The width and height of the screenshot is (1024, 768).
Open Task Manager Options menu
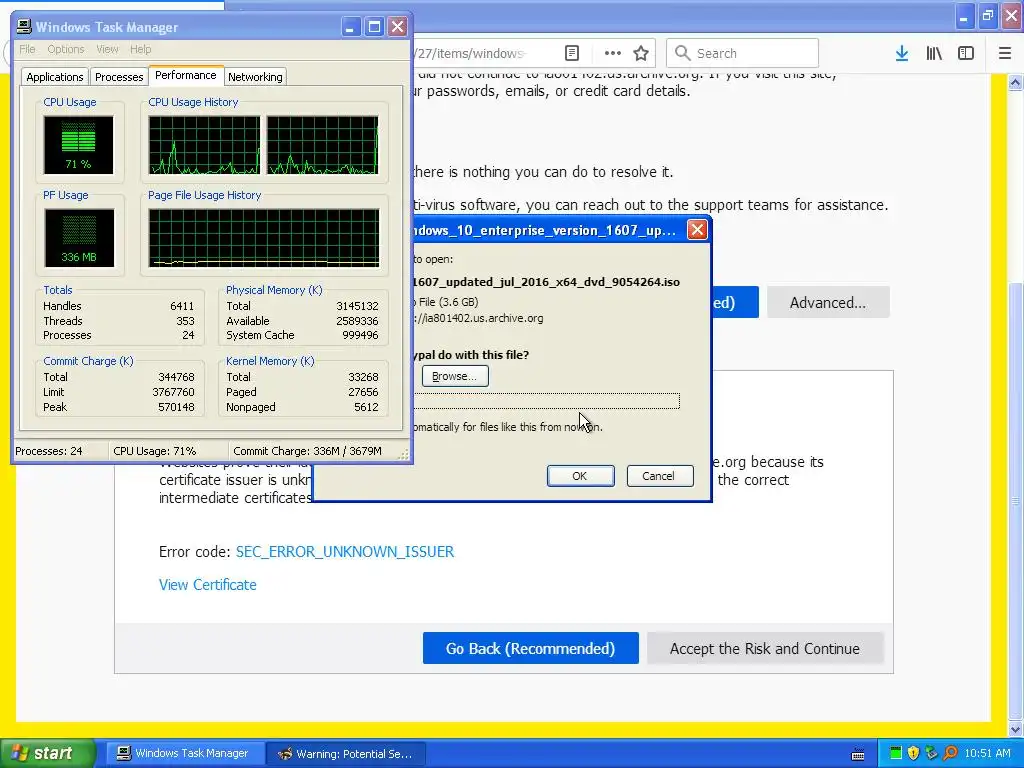click(x=65, y=49)
